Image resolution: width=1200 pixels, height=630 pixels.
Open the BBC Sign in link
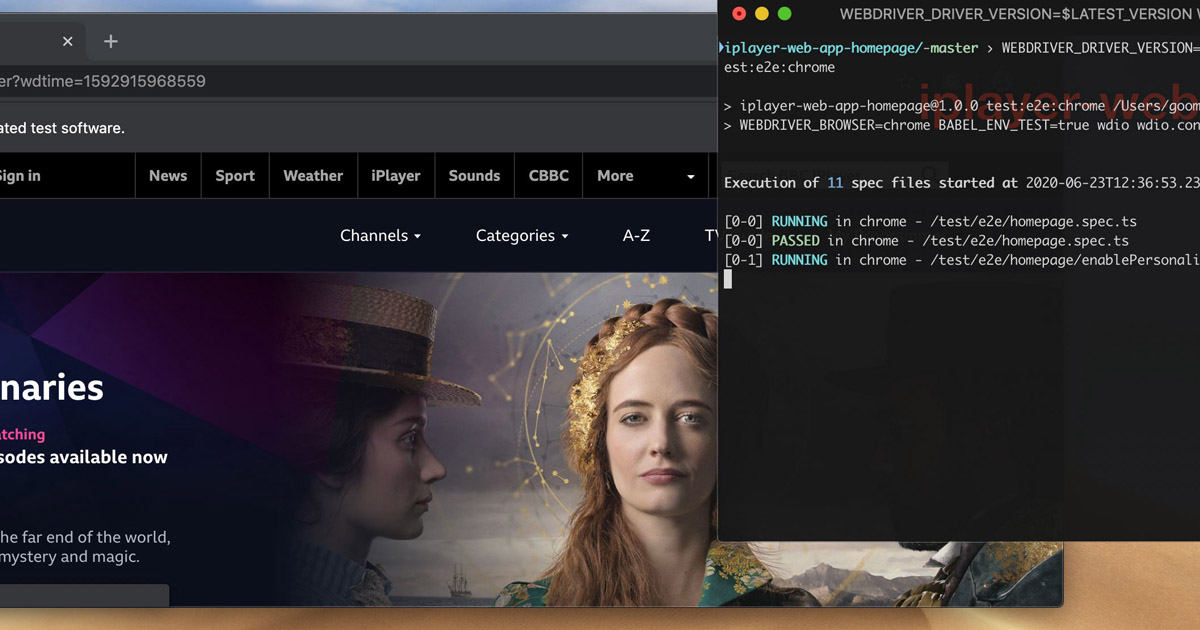coord(20,176)
